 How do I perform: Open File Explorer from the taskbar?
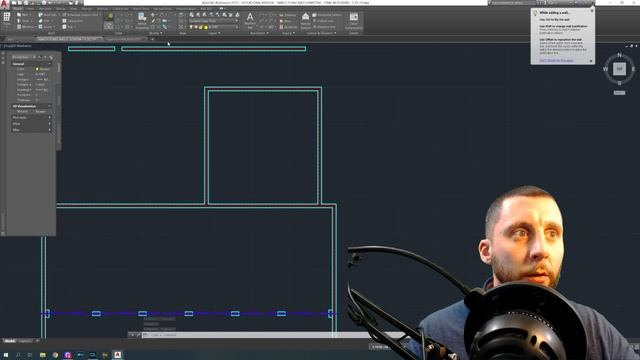point(42,355)
